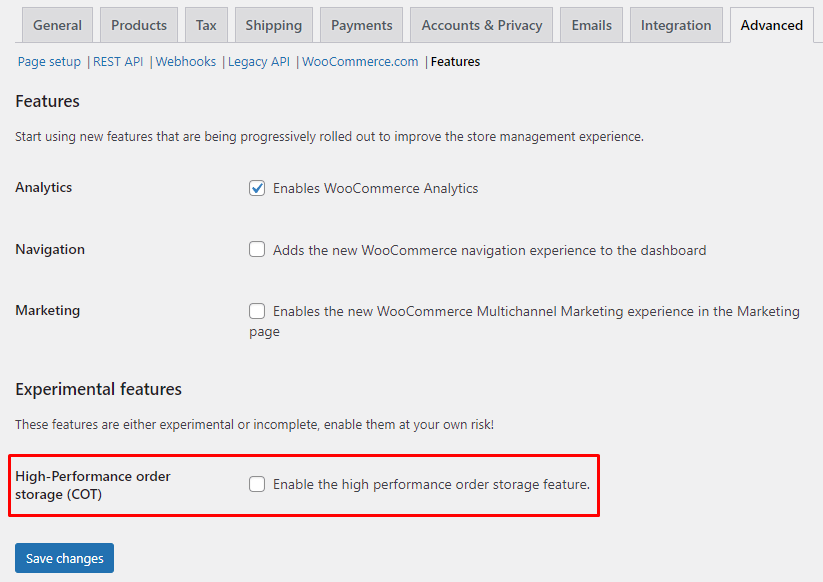Navigate to the Legacy API section
The height and width of the screenshot is (582, 823).
[258, 62]
